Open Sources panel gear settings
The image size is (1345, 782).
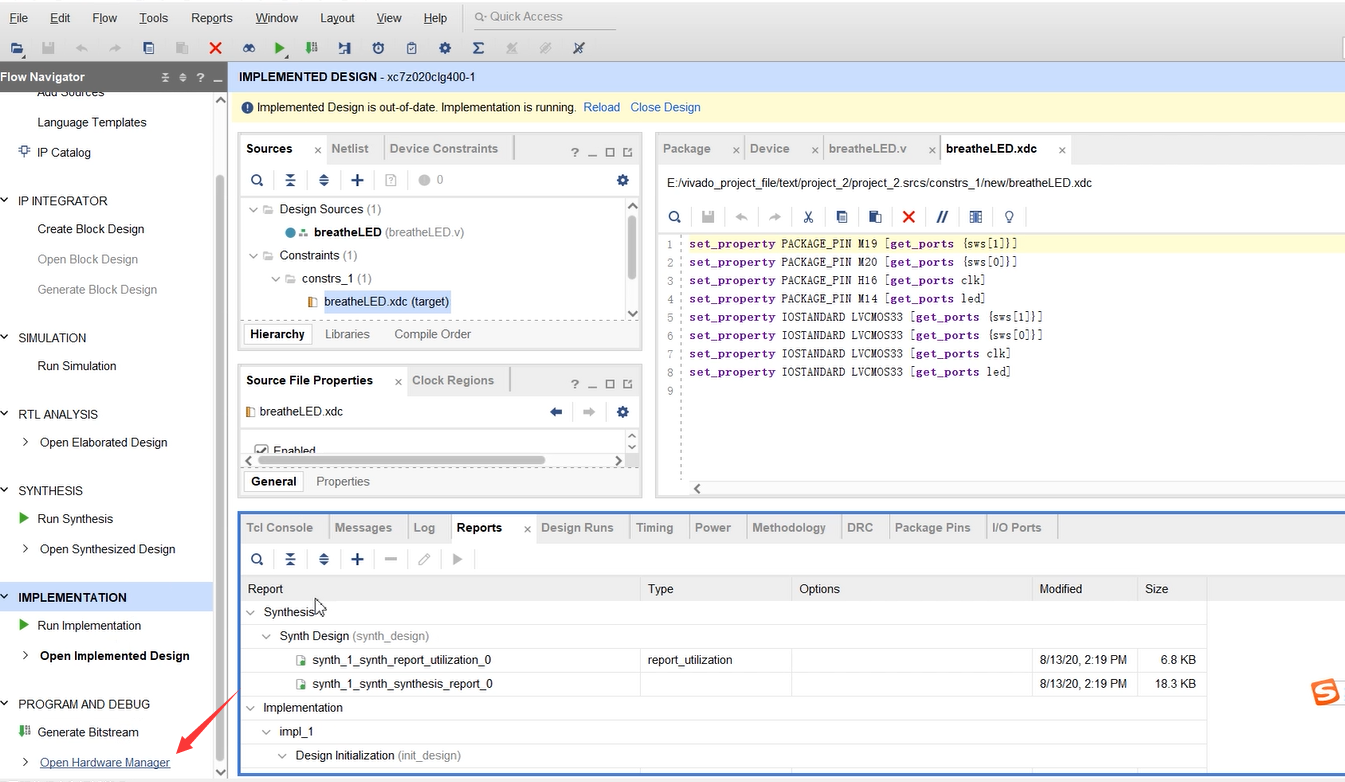point(623,180)
